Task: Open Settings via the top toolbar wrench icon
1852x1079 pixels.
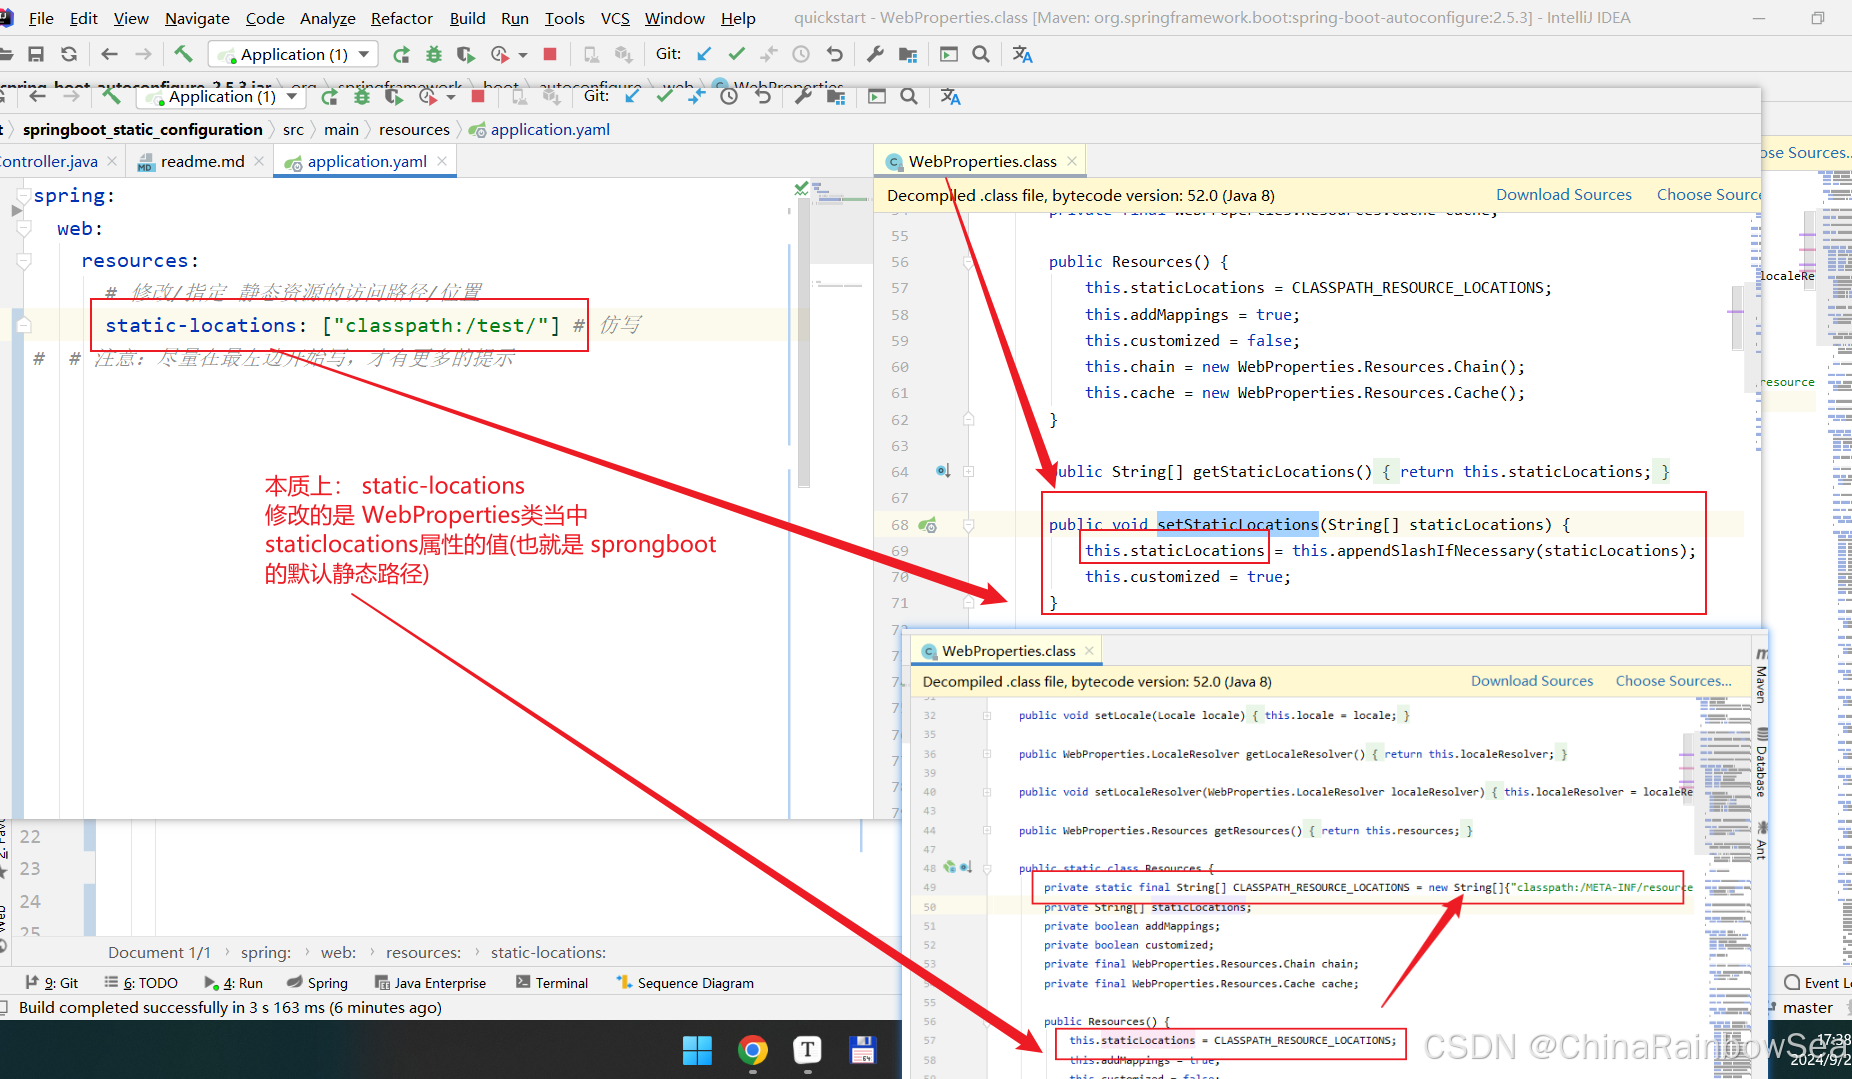Action: pyautogui.click(x=875, y=54)
